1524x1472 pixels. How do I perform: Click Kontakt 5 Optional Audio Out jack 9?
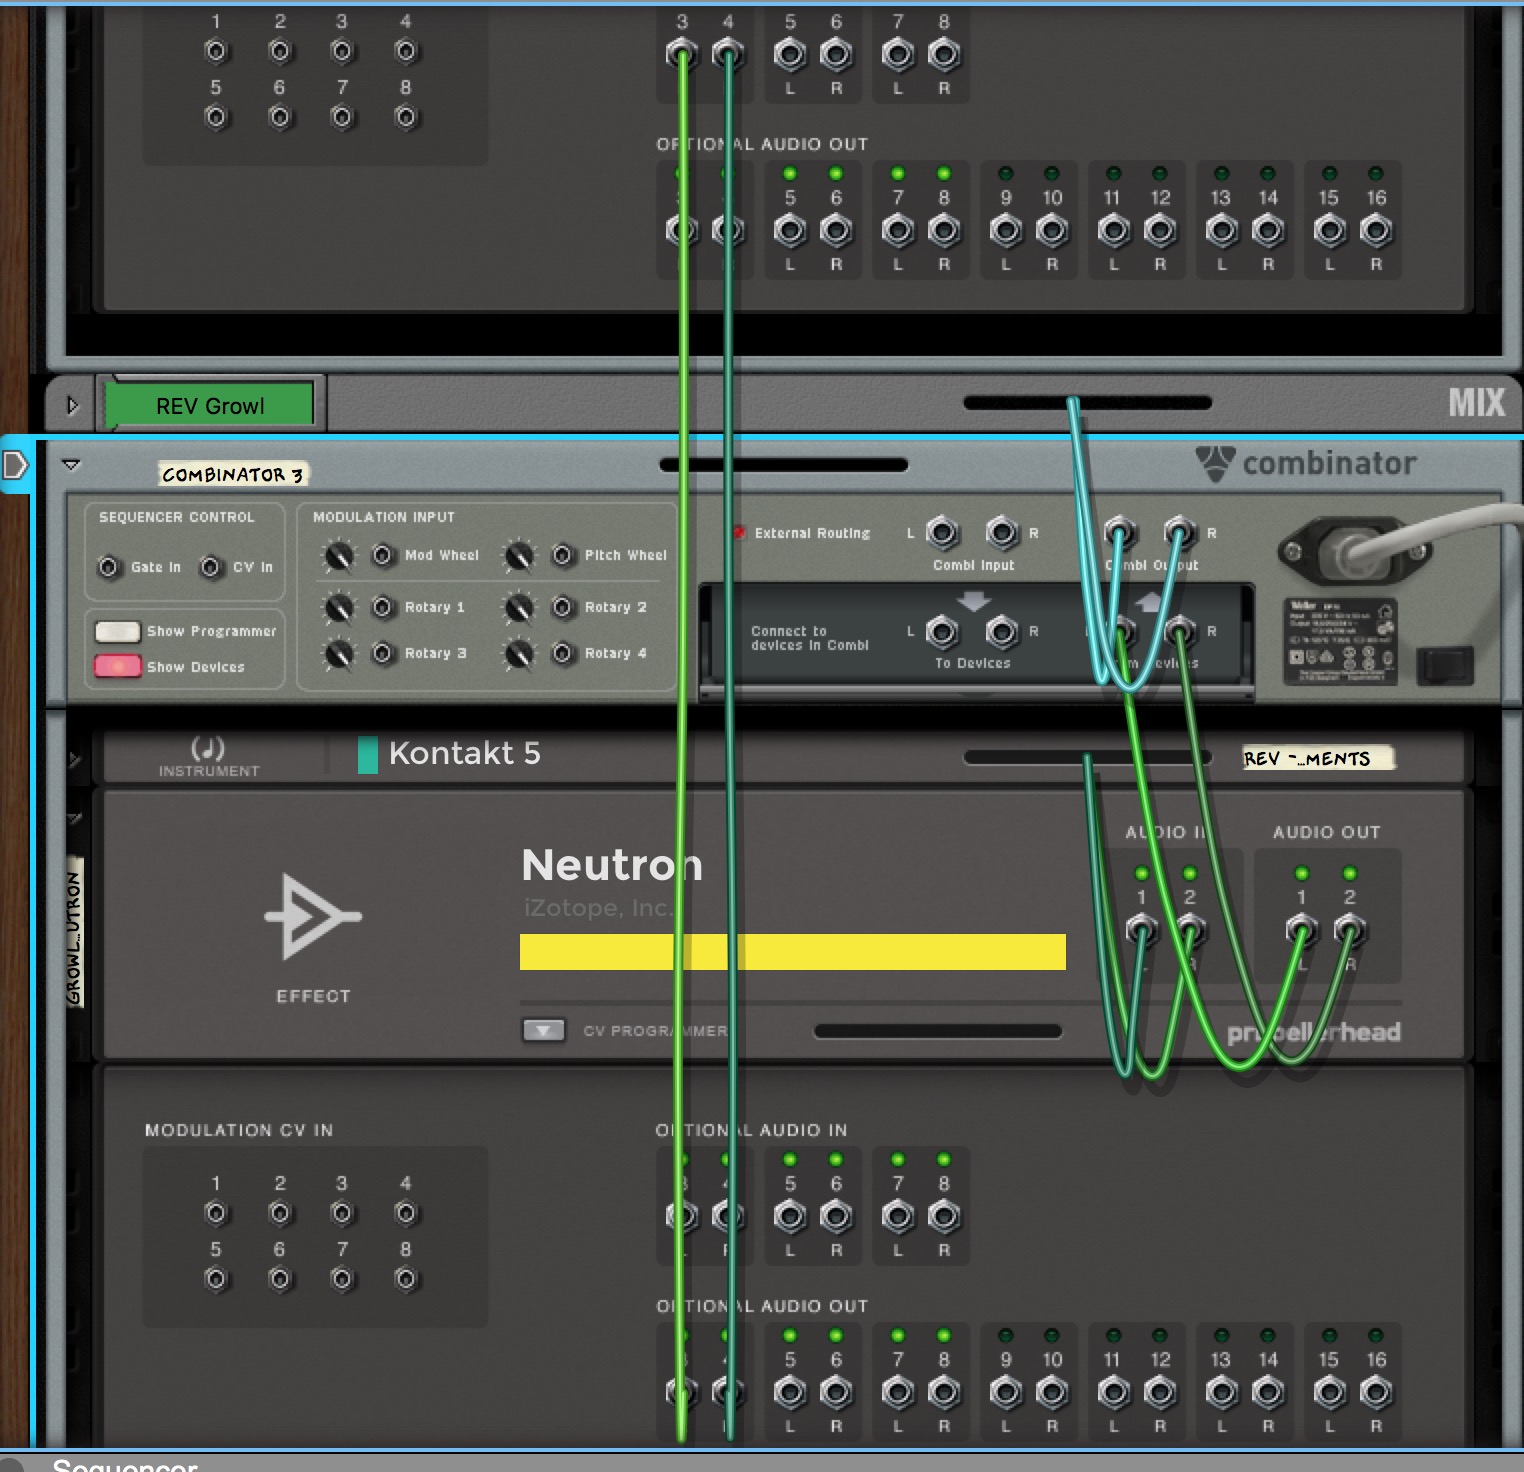click(1006, 1392)
